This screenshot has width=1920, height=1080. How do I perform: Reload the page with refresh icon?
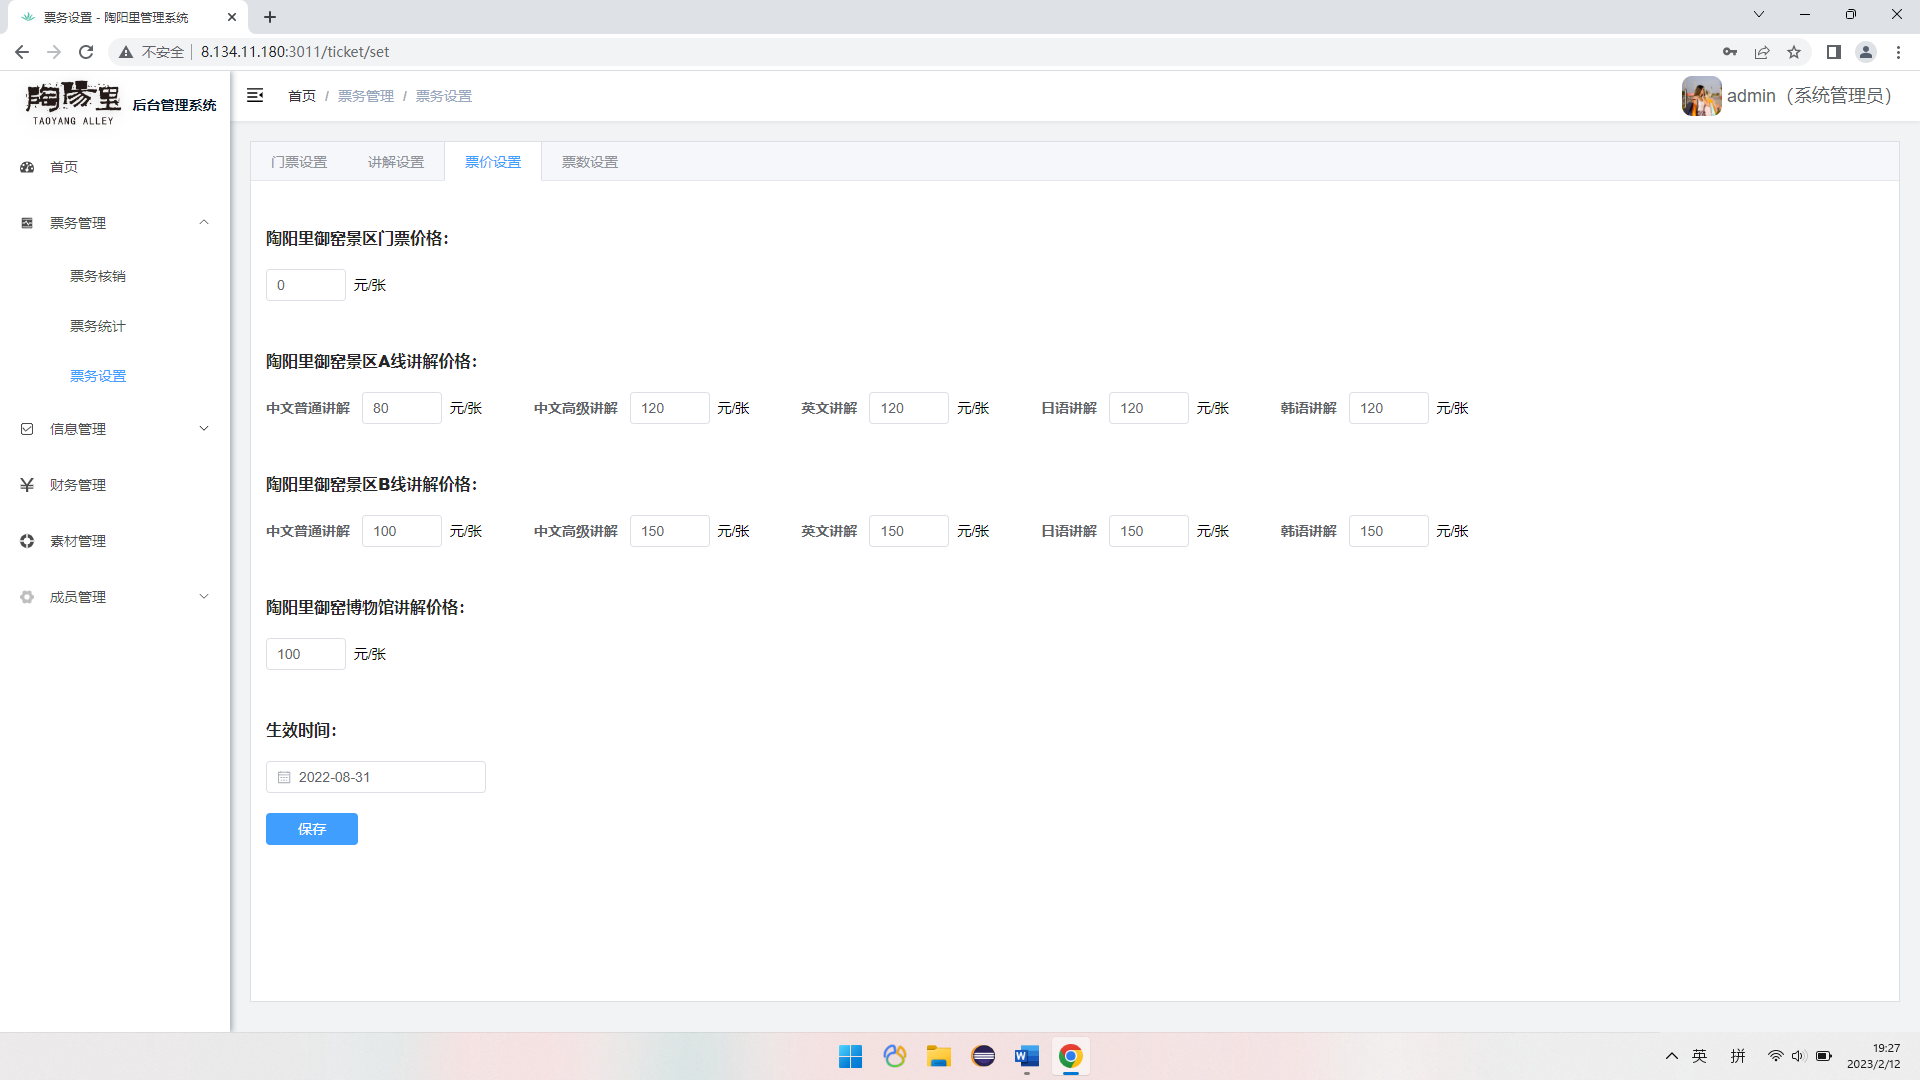86,52
